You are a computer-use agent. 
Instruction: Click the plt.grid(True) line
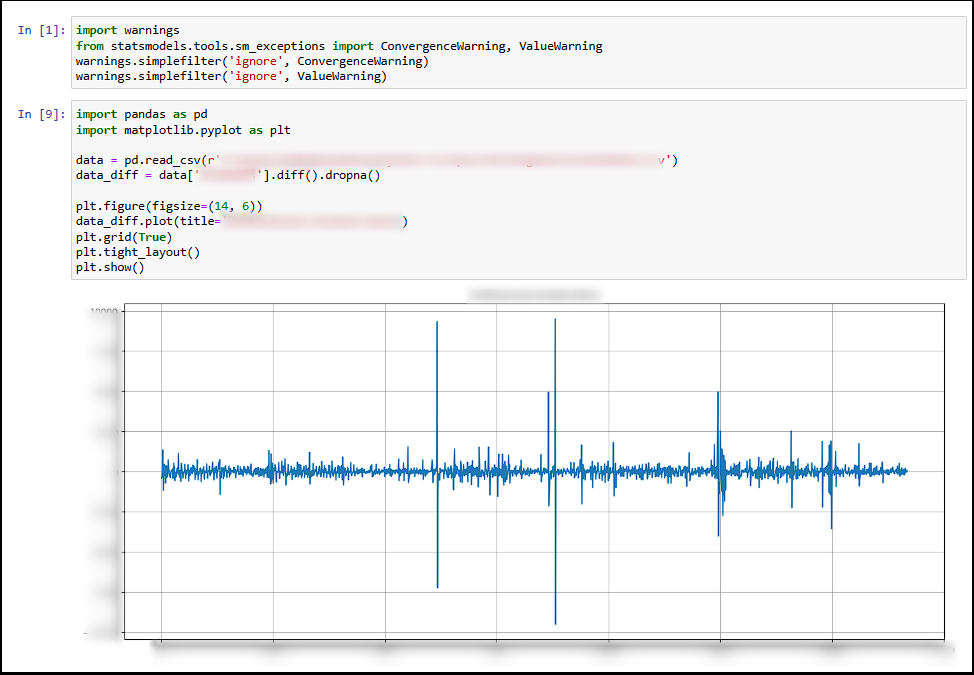(122, 236)
